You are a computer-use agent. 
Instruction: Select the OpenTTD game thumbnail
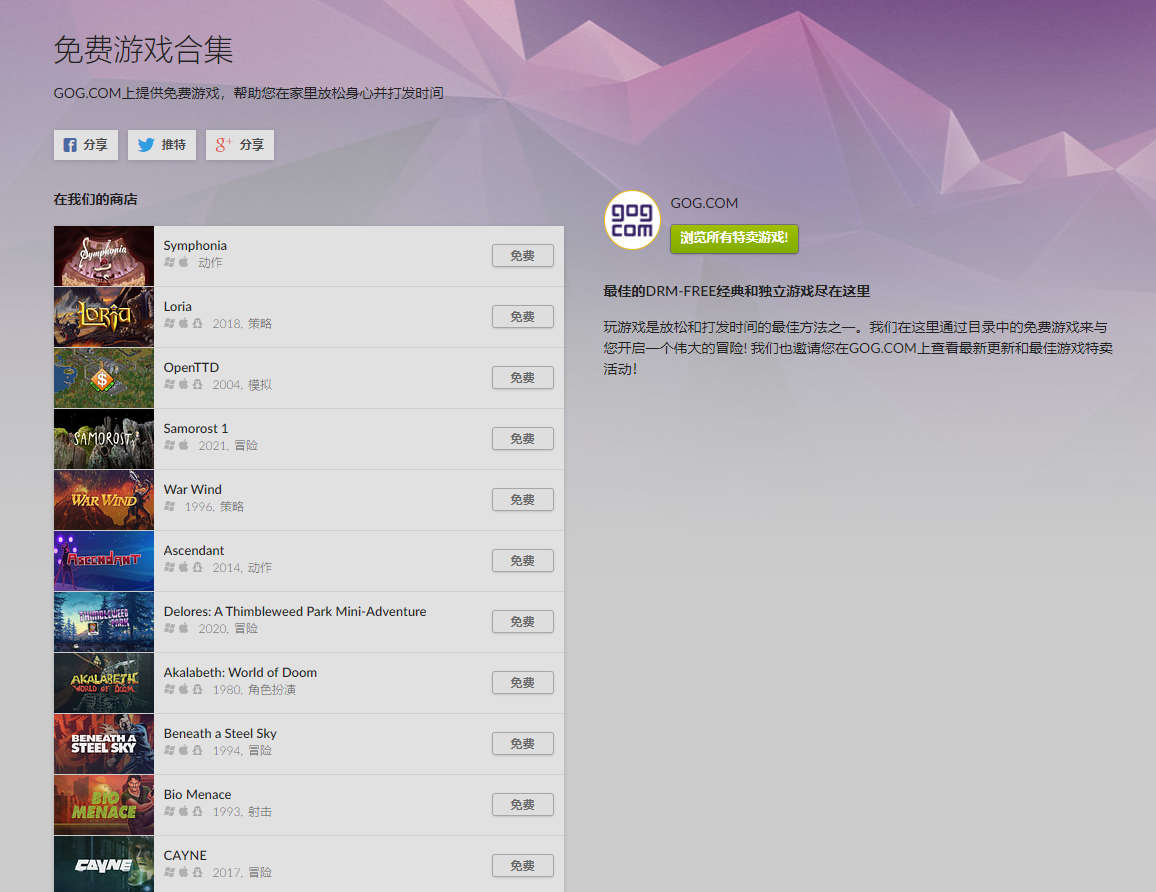coord(104,378)
